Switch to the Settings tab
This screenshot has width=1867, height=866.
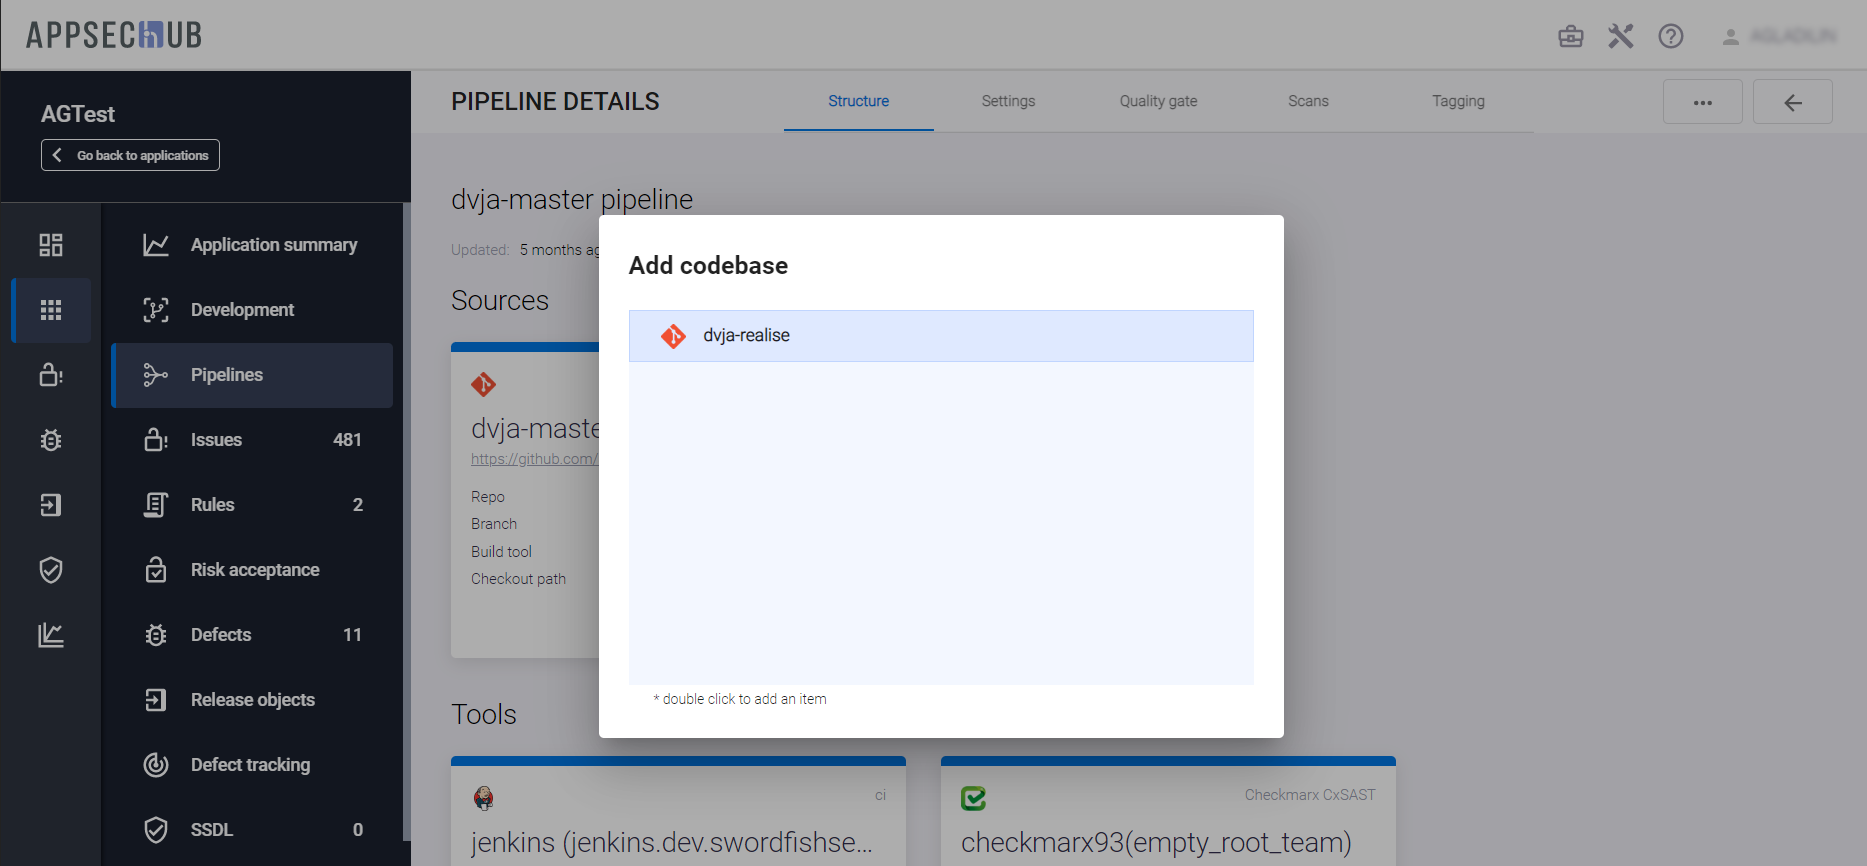1008,101
